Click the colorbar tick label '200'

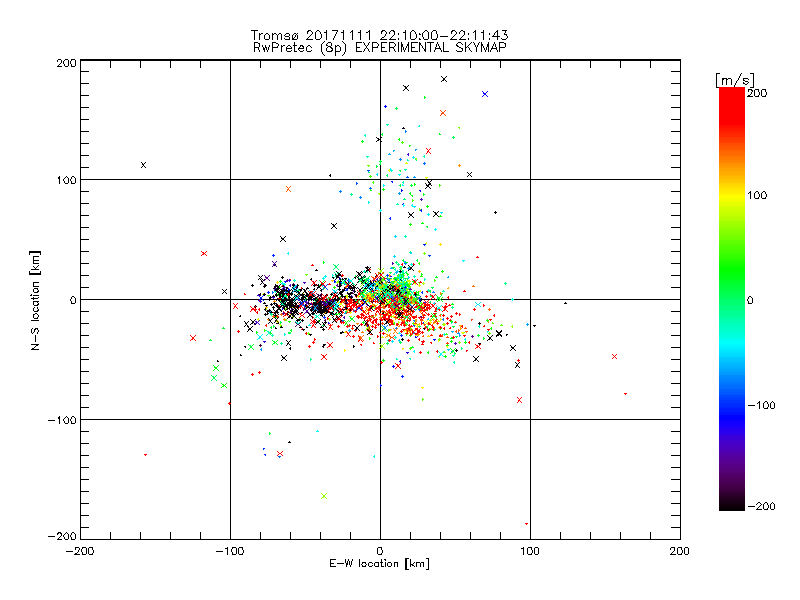tap(757, 93)
